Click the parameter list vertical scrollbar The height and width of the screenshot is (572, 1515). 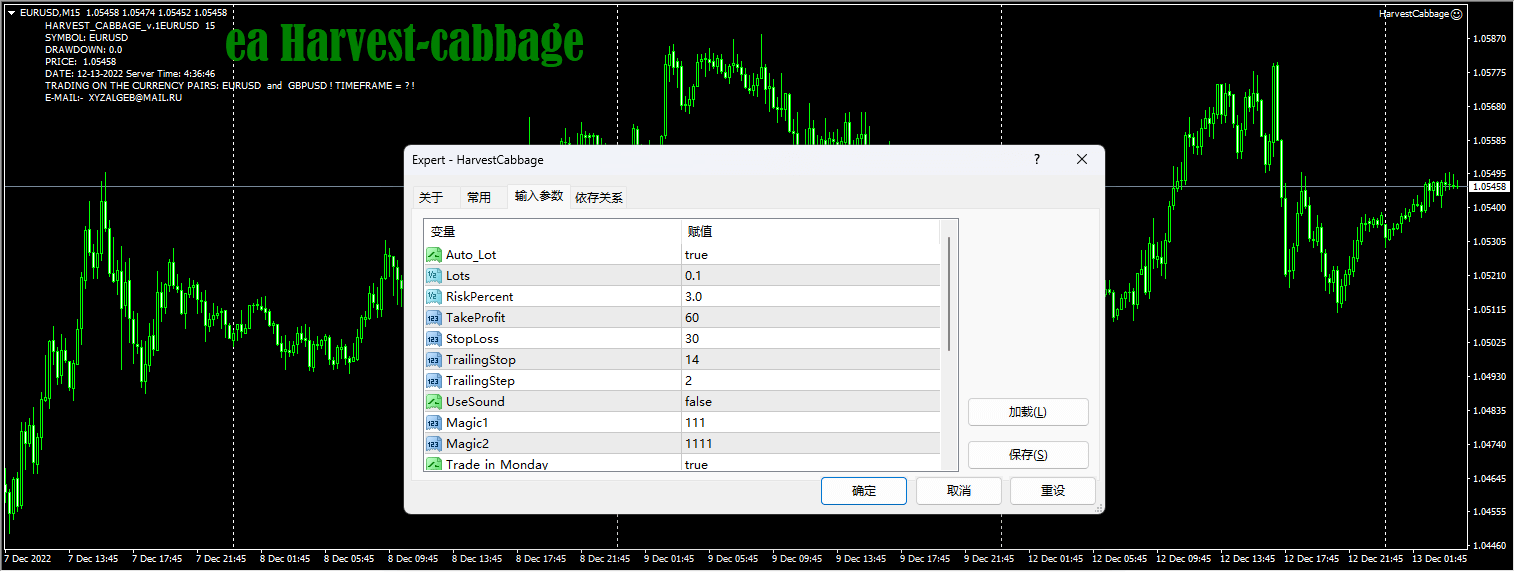coord(949,295)
